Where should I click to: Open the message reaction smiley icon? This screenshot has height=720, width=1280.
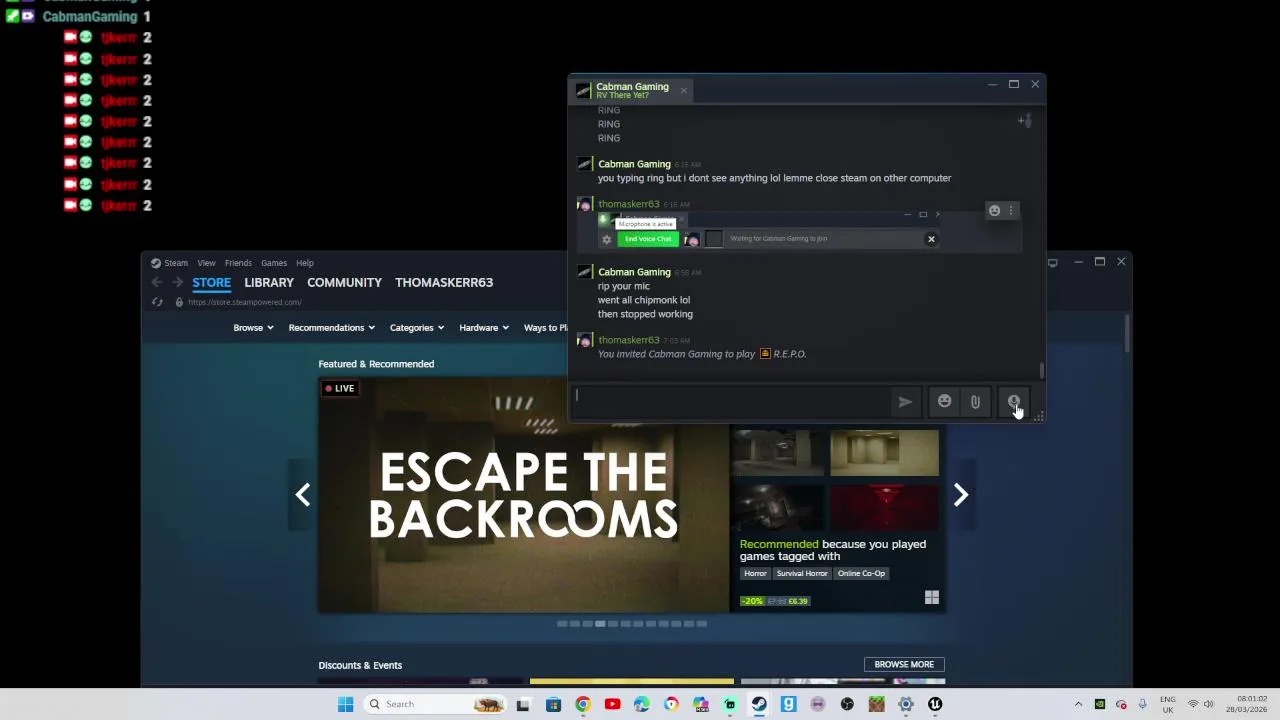[994, 211]
